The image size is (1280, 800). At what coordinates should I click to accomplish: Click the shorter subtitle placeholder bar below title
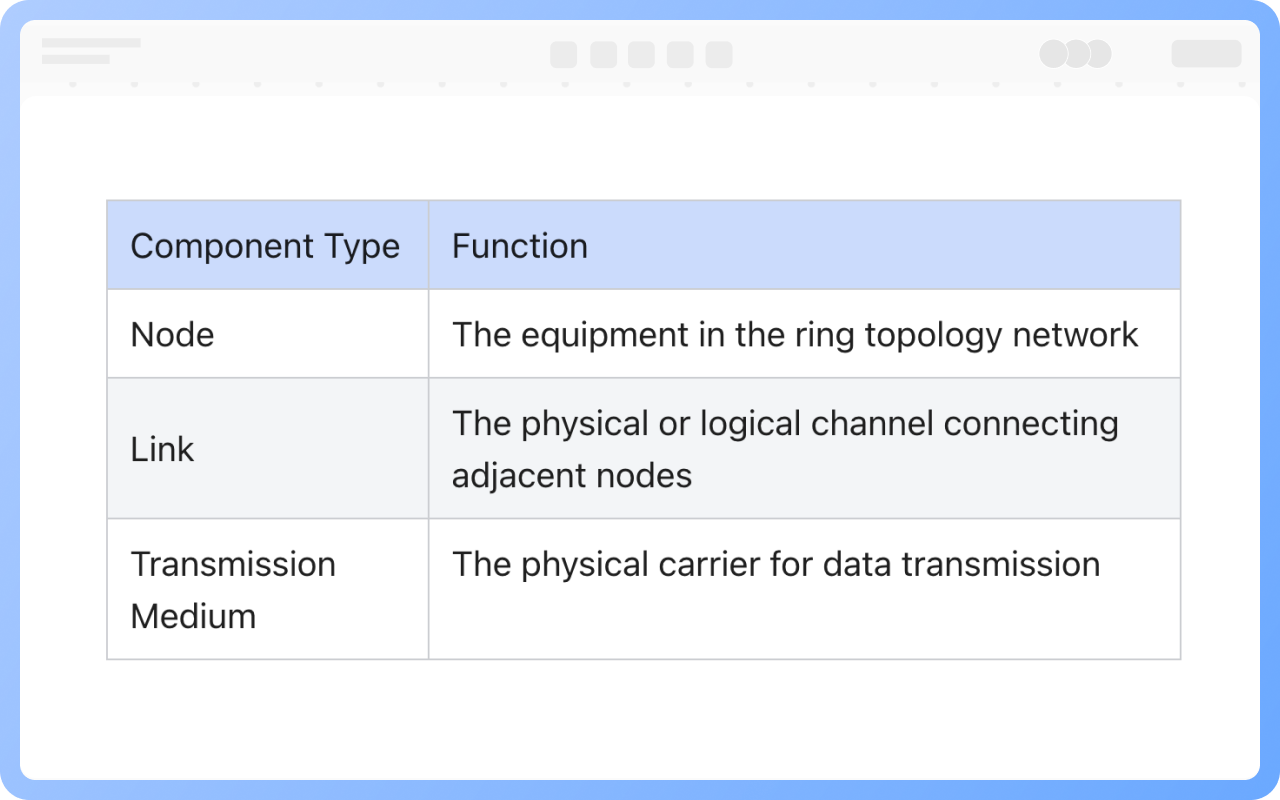[76, 60]
